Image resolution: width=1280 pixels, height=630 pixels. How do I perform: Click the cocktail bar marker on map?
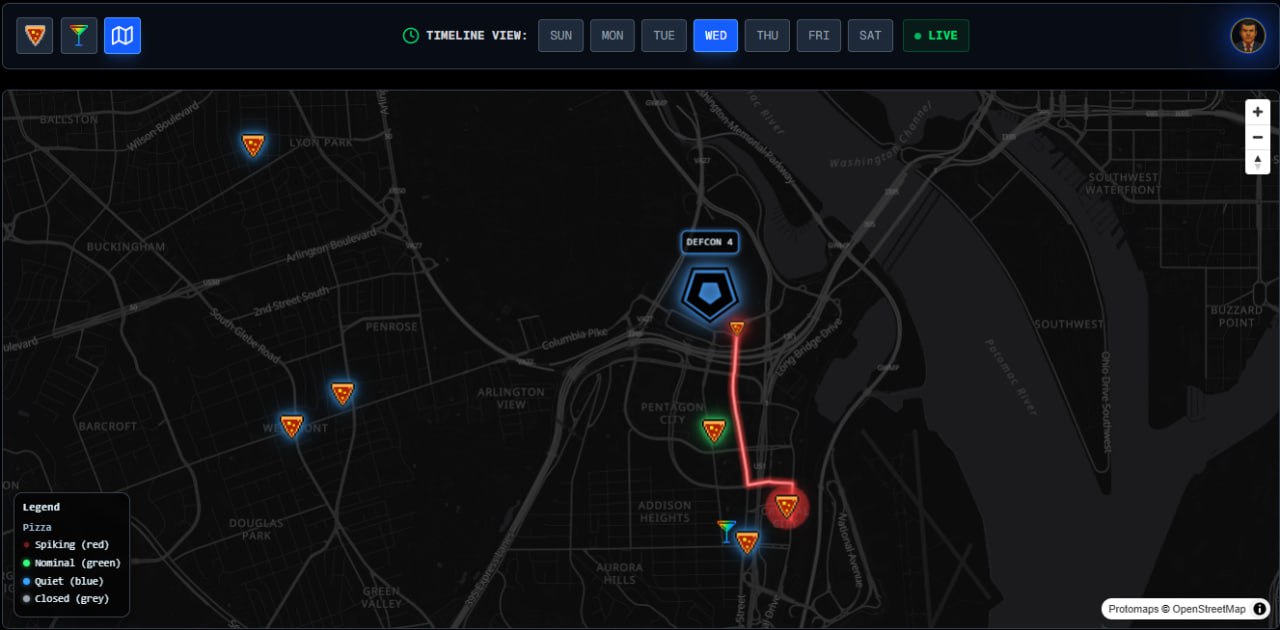click(x=727, y=531)
